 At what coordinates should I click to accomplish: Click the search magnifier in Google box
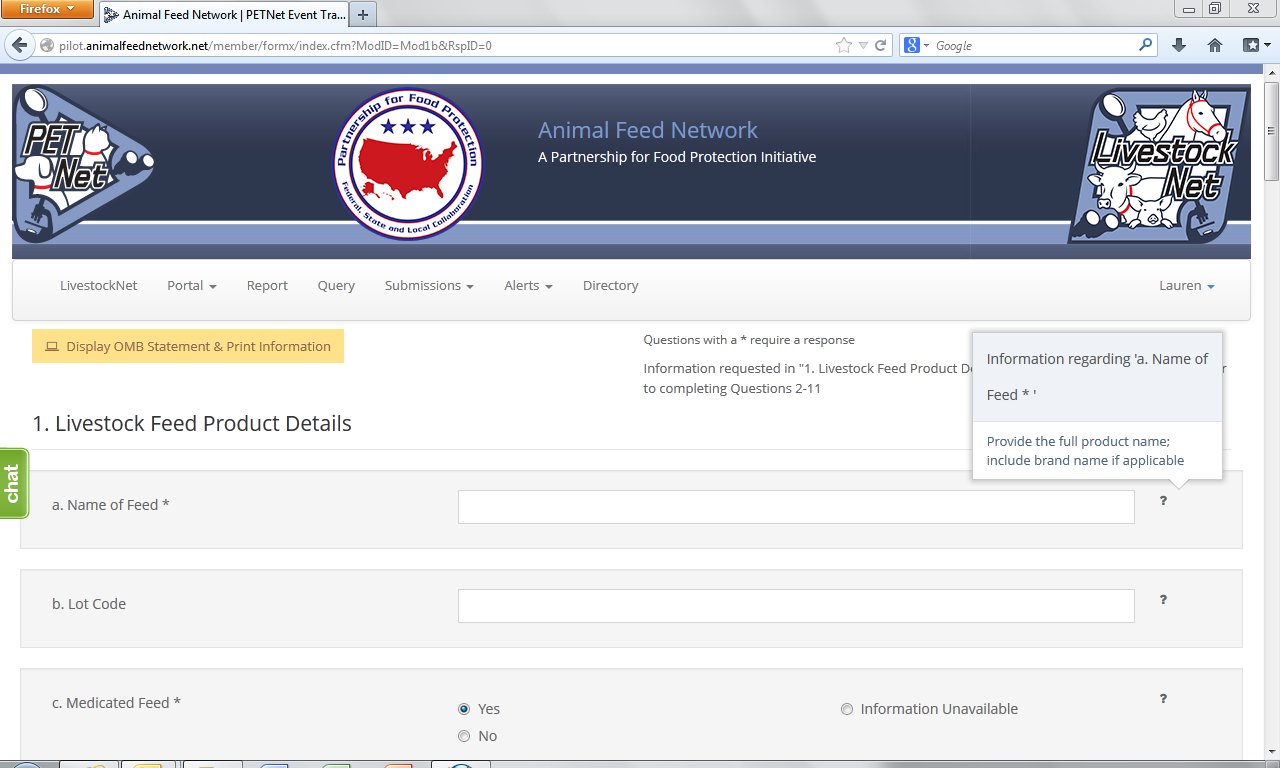(1146, 45)
